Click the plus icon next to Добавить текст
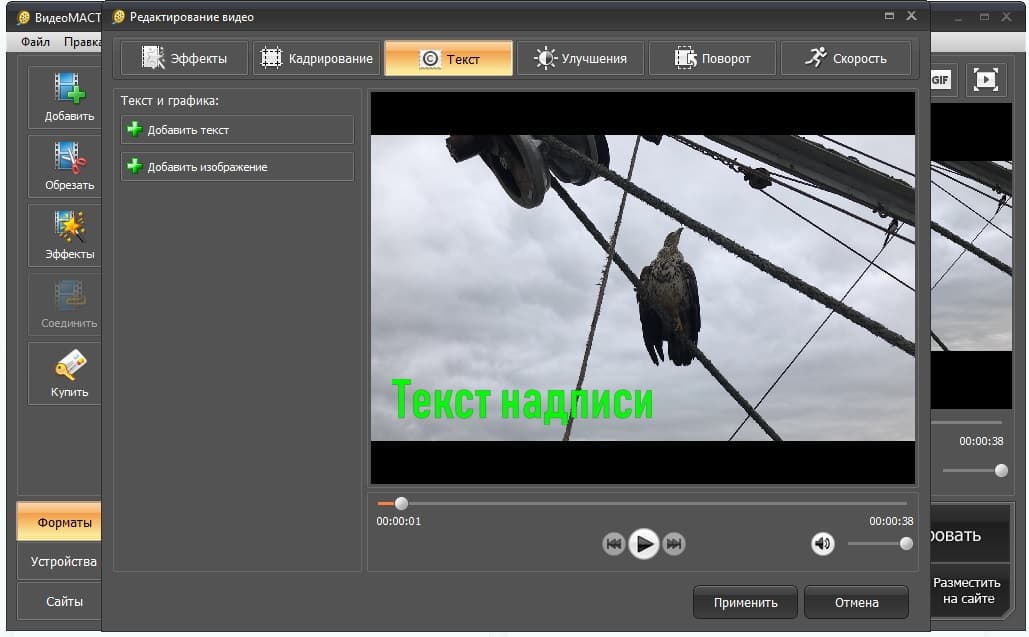Viewport: 1029px width, 637px height. pyautogui.click(x=135, y=129)
